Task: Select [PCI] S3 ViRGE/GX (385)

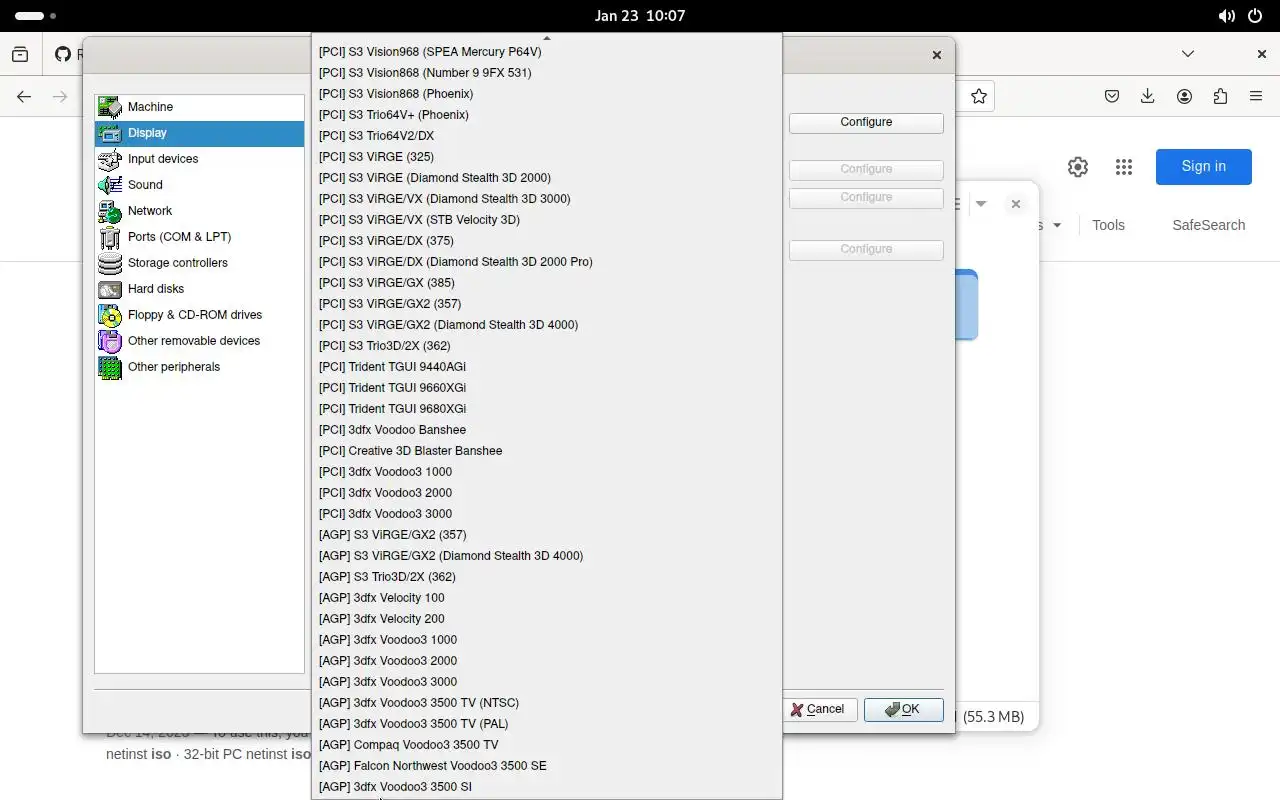Action: [x=547, y=283]
